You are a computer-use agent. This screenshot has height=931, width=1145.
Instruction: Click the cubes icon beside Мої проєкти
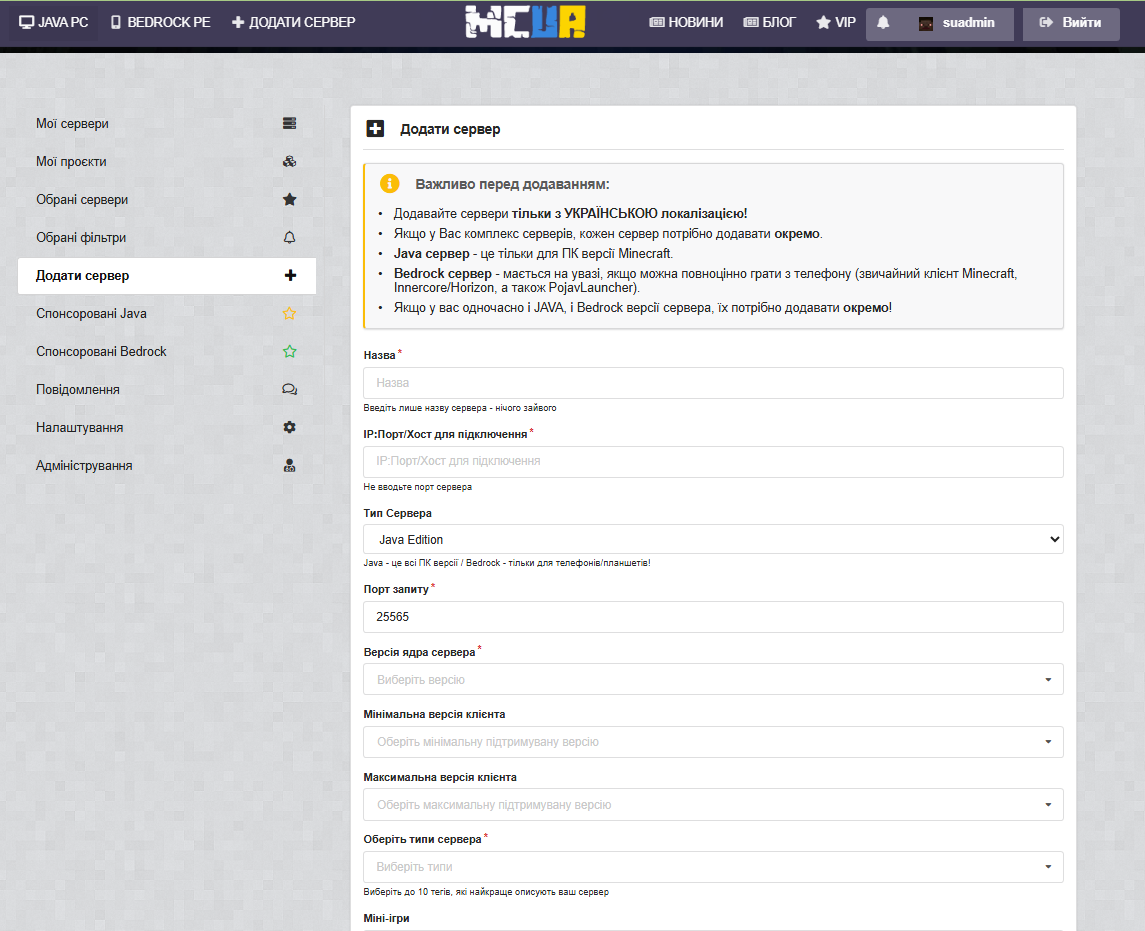click(x=289, y=162)
